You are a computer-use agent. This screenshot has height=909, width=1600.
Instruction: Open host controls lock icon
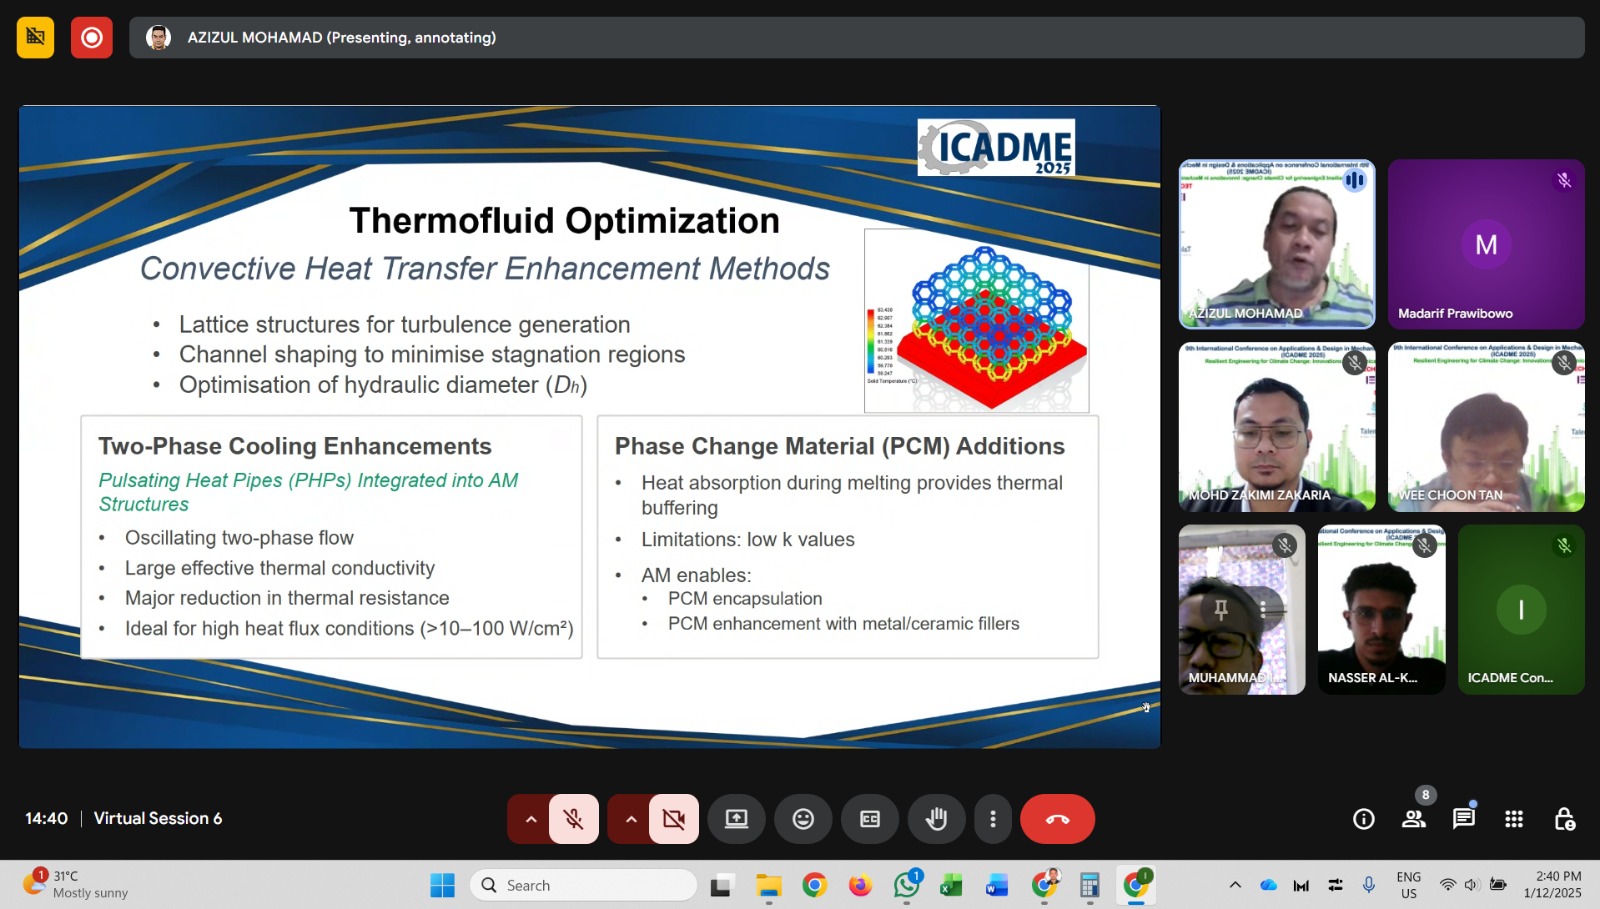(1564, 819)
